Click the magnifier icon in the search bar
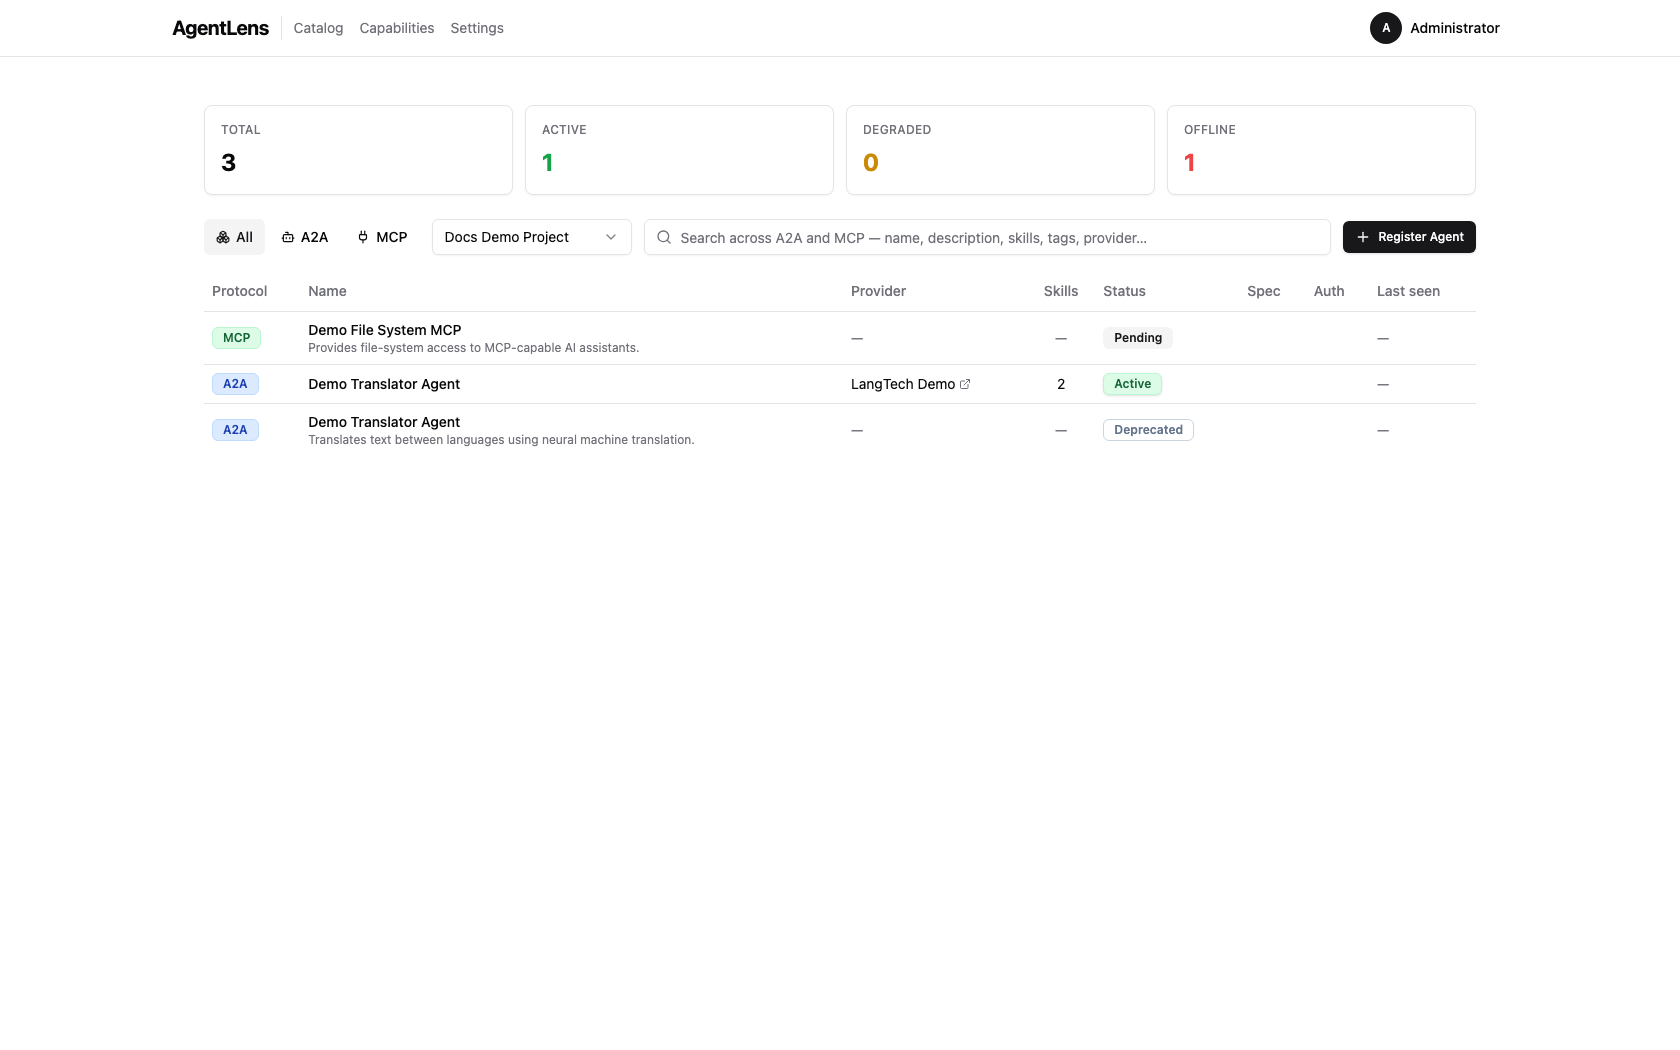The width and height of the screenshot is (1680, 1050). click(x=664, y=237)
